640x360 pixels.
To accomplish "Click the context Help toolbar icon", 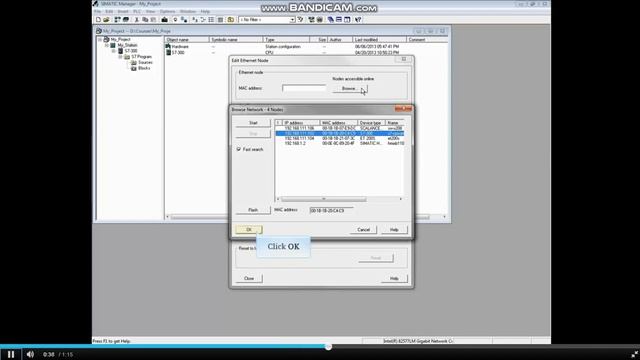I will pos(358,20).
